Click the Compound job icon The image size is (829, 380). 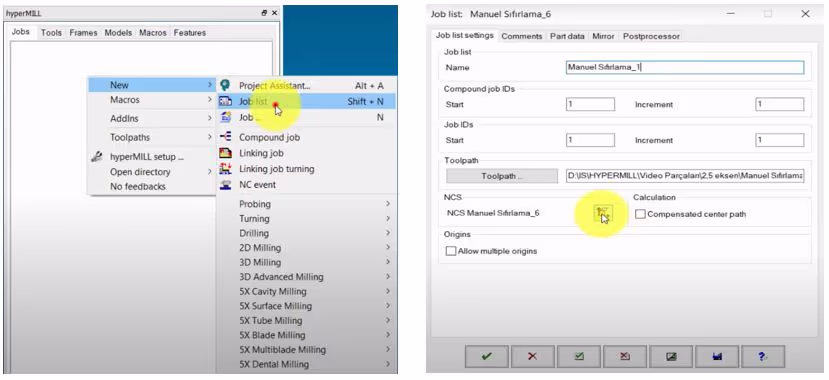225,137
